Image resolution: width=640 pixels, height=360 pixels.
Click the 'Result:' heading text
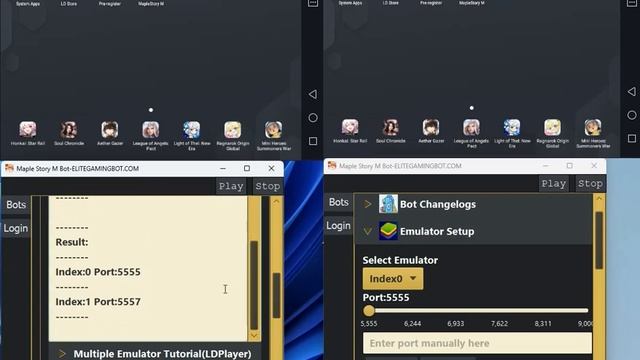[72, 242]
